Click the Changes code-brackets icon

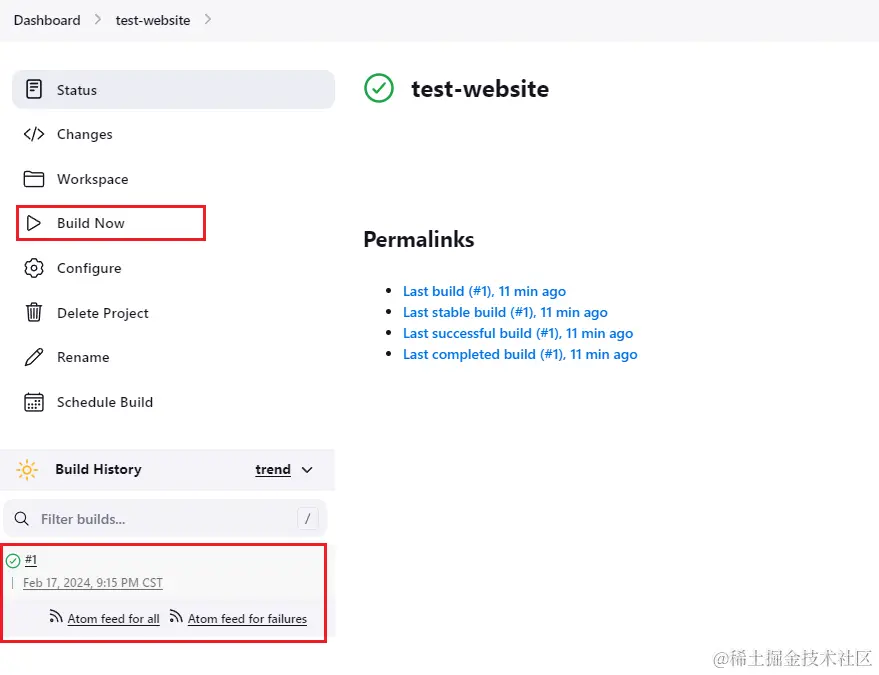tap(34, 134)
